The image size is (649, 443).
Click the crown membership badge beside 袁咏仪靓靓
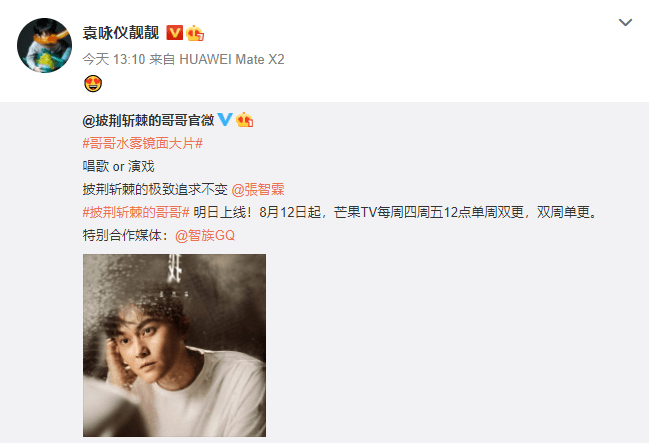pyautogui.click(x=195, y=33)
